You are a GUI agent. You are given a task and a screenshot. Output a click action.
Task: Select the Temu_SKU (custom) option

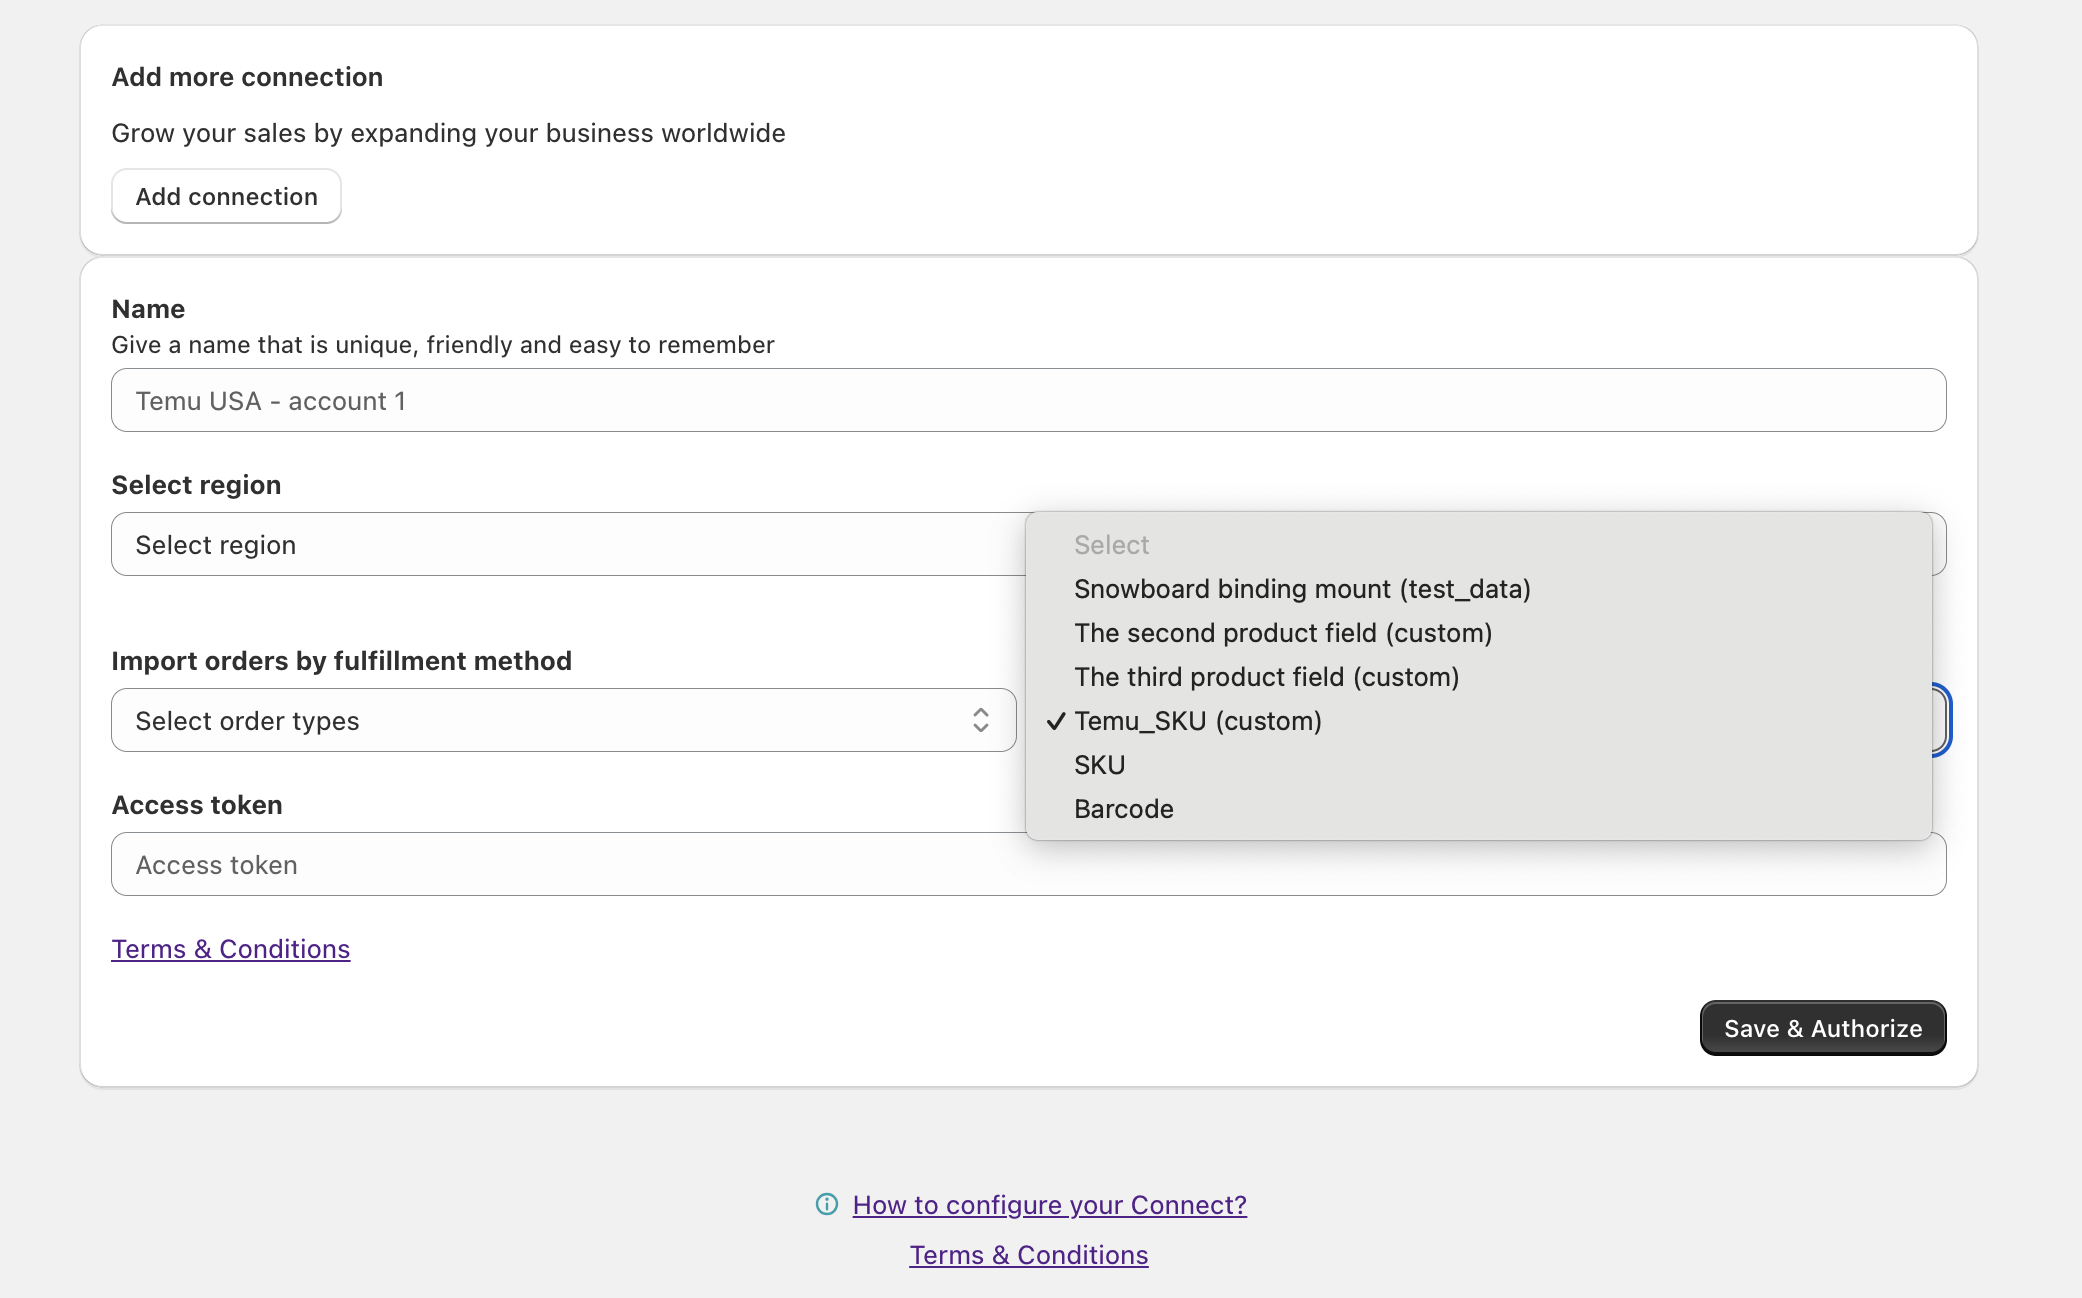(1197, 720)
